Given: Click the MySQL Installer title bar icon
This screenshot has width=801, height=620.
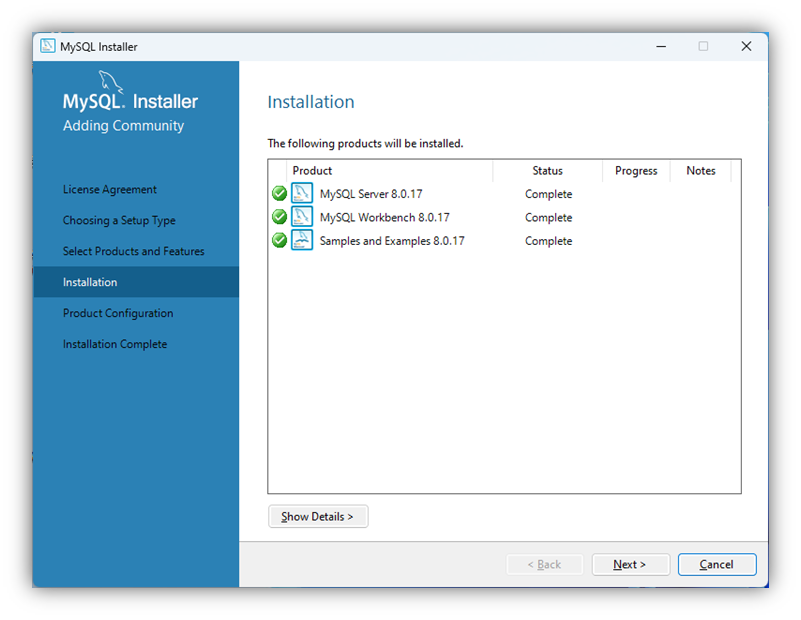Looking at the screenshot, I should pos(48,46).
